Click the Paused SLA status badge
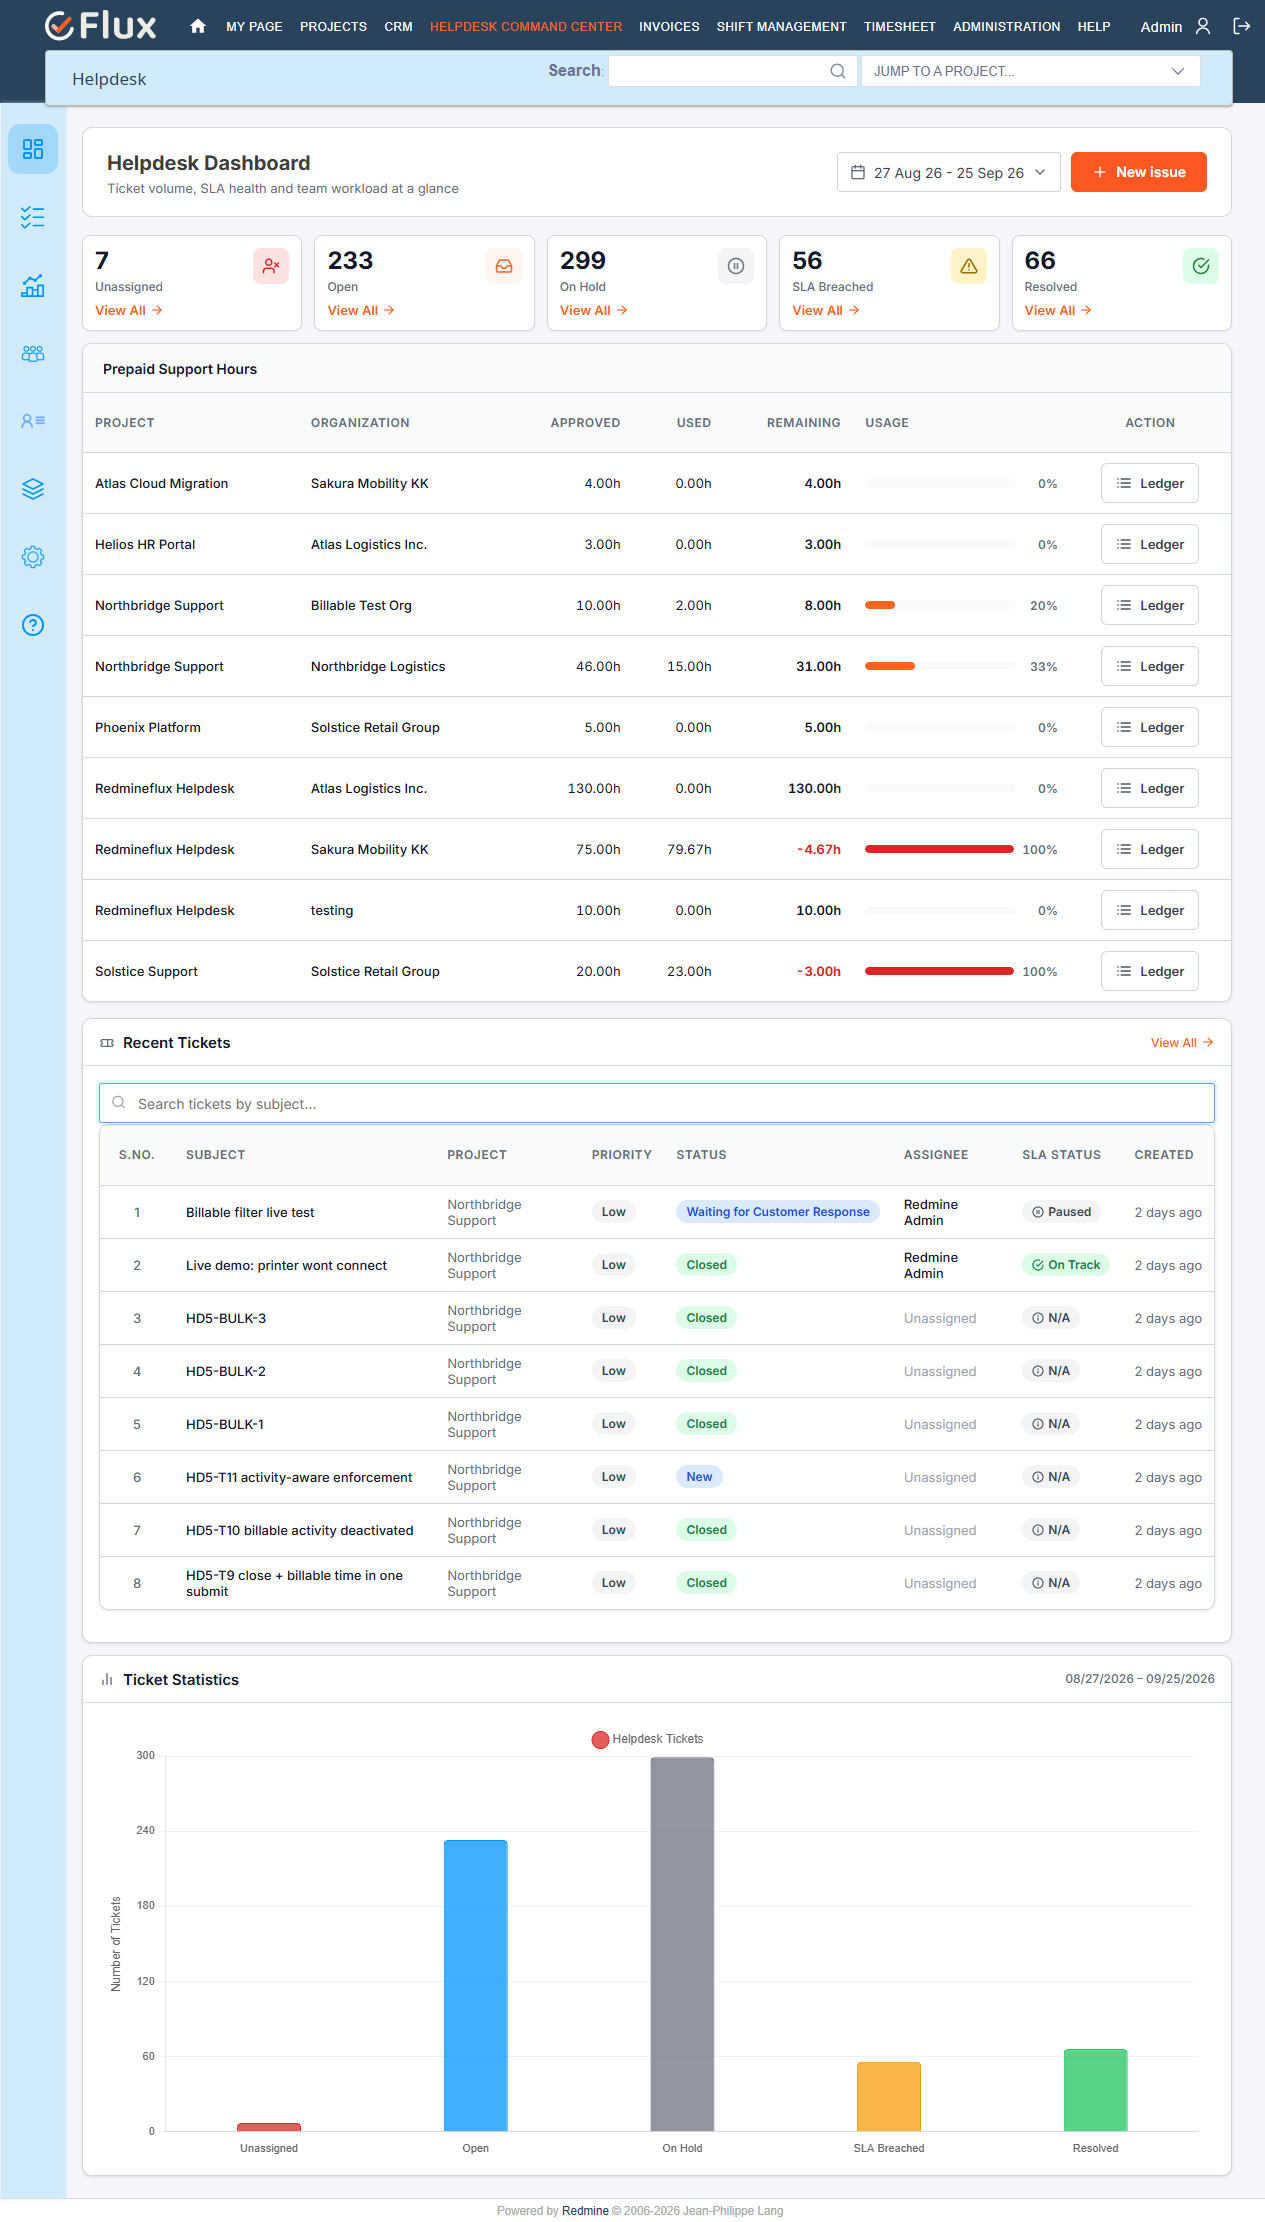The height and width of the screenshot is (2222, 1265). (1062, 1212)
